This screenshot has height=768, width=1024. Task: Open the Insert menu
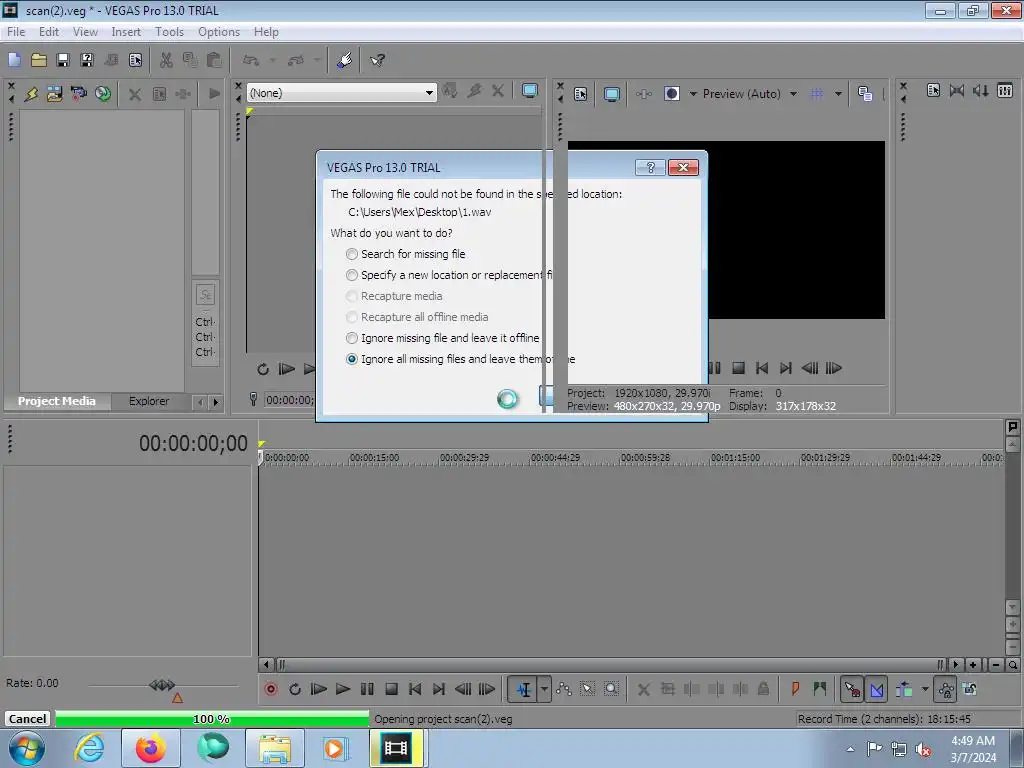click(x=126, y=32)
